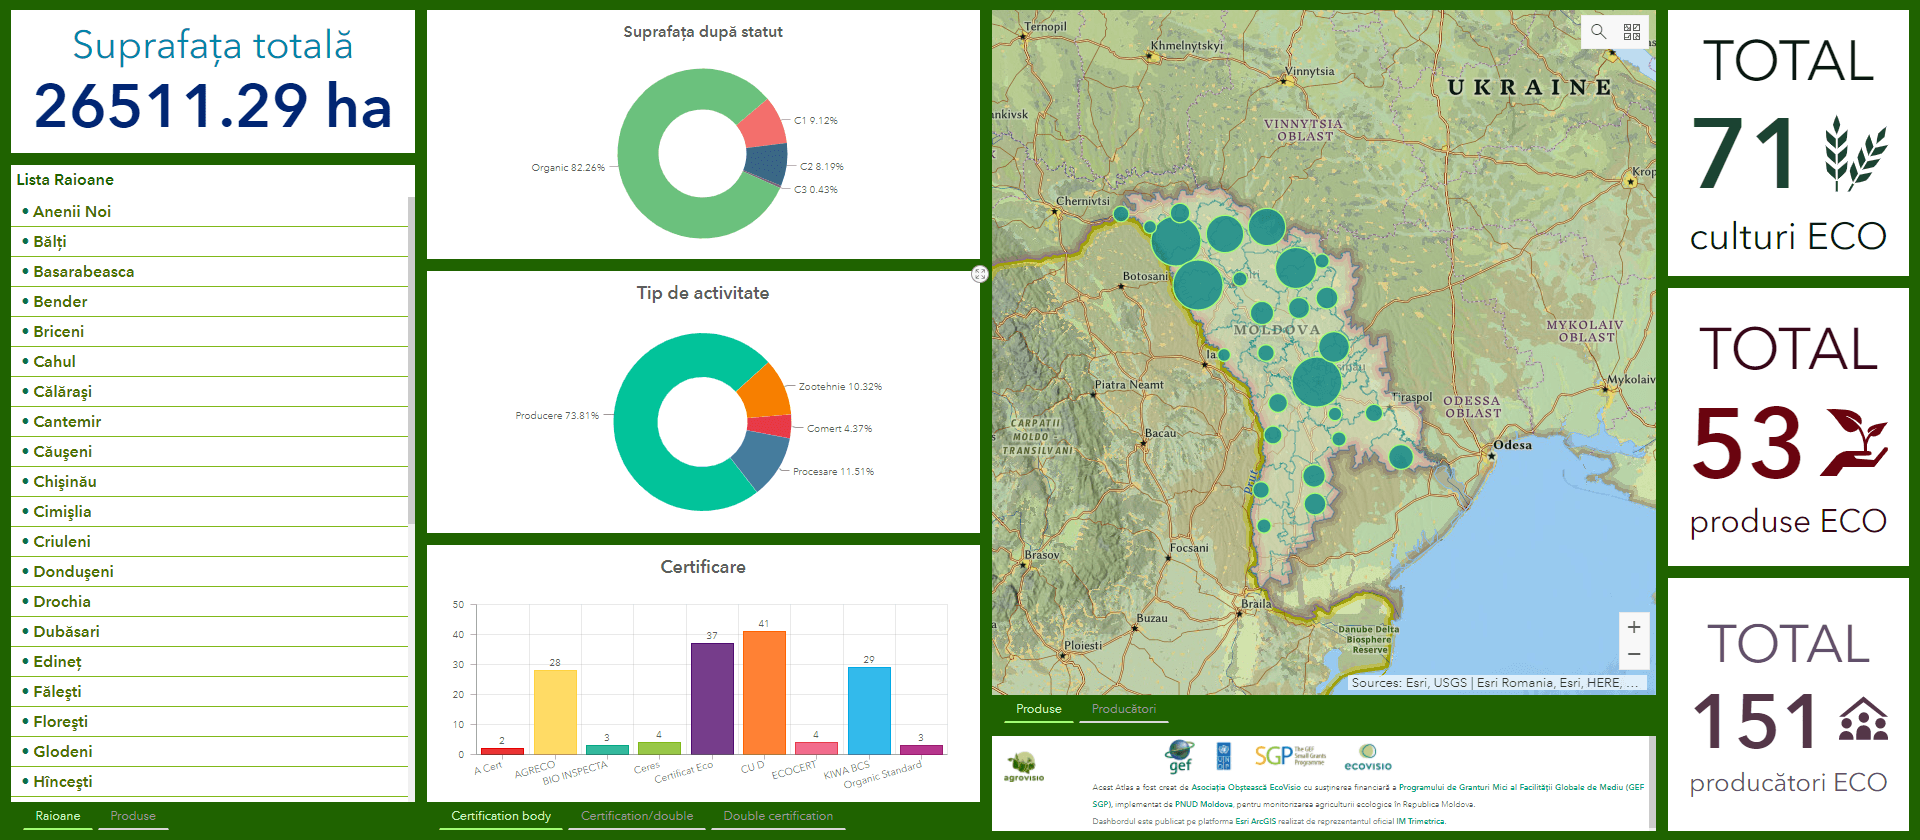Open the Double certification tab
The image size is (1920, 840).
coord(778,816)
